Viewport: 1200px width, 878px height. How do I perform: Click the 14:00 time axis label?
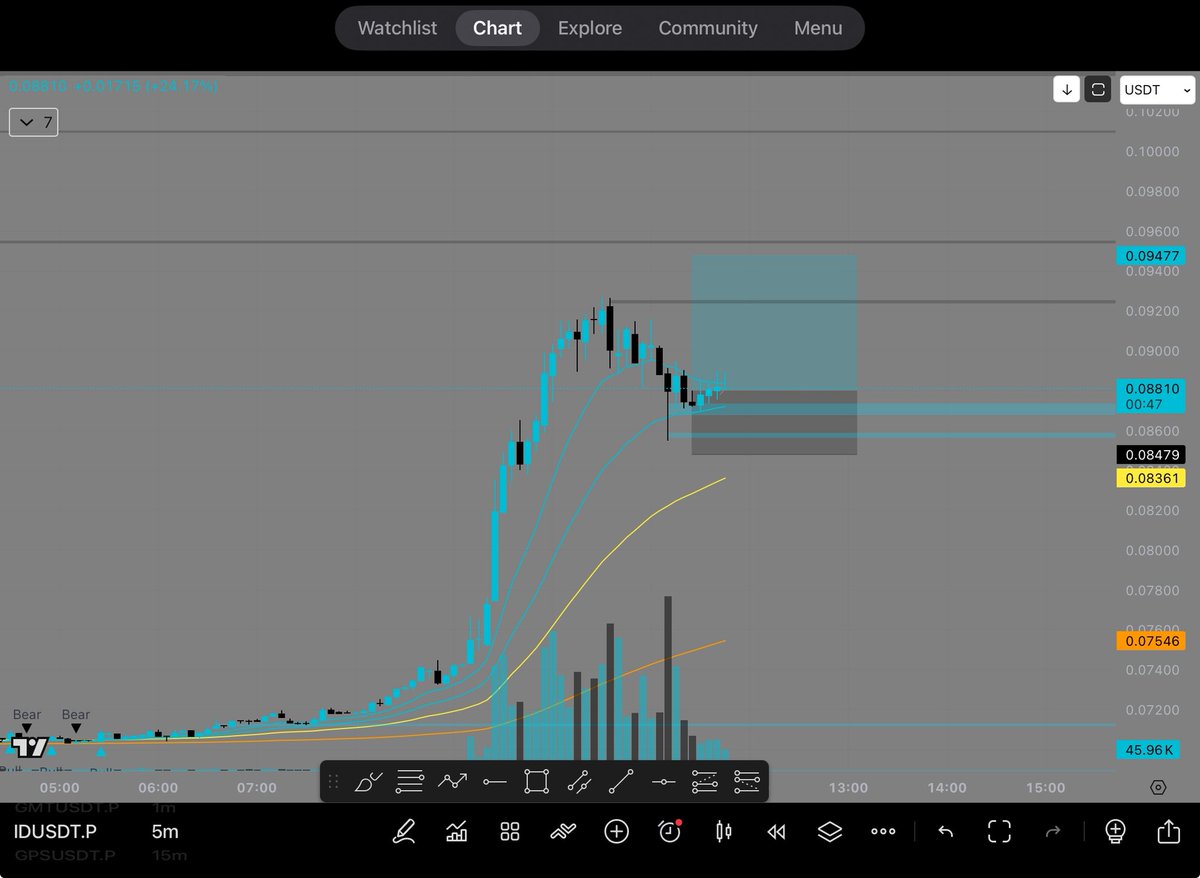point(946,788)
